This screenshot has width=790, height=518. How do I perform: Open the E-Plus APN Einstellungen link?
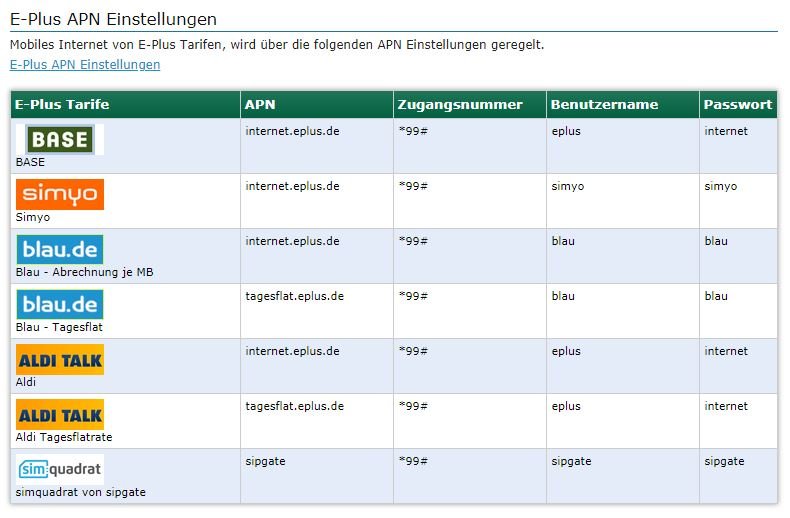85,64
